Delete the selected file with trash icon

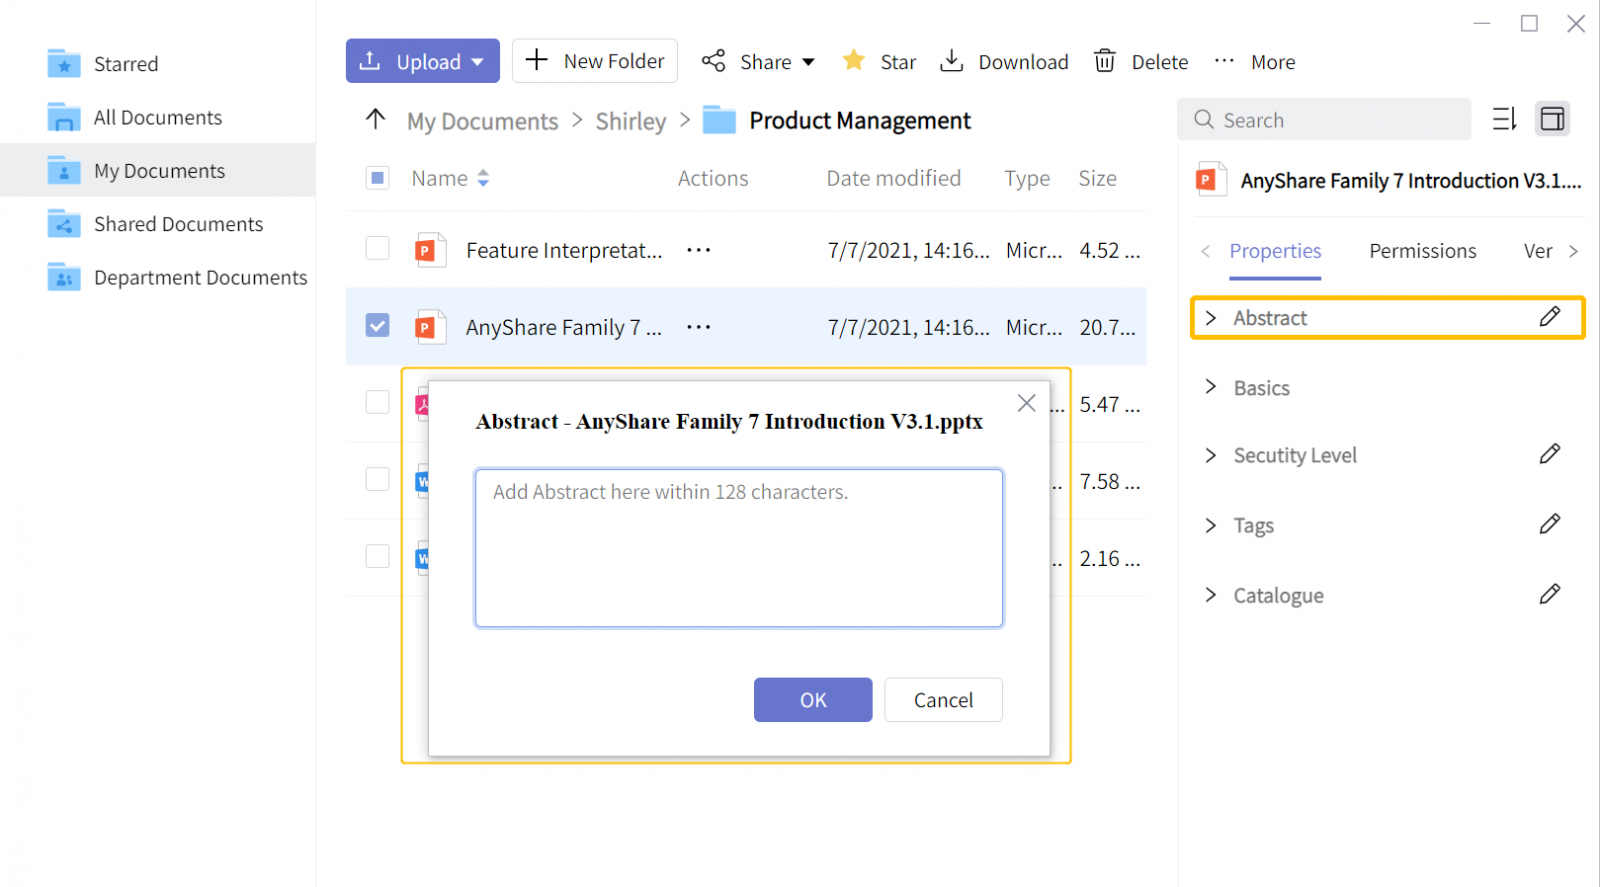pos(1104,62)
